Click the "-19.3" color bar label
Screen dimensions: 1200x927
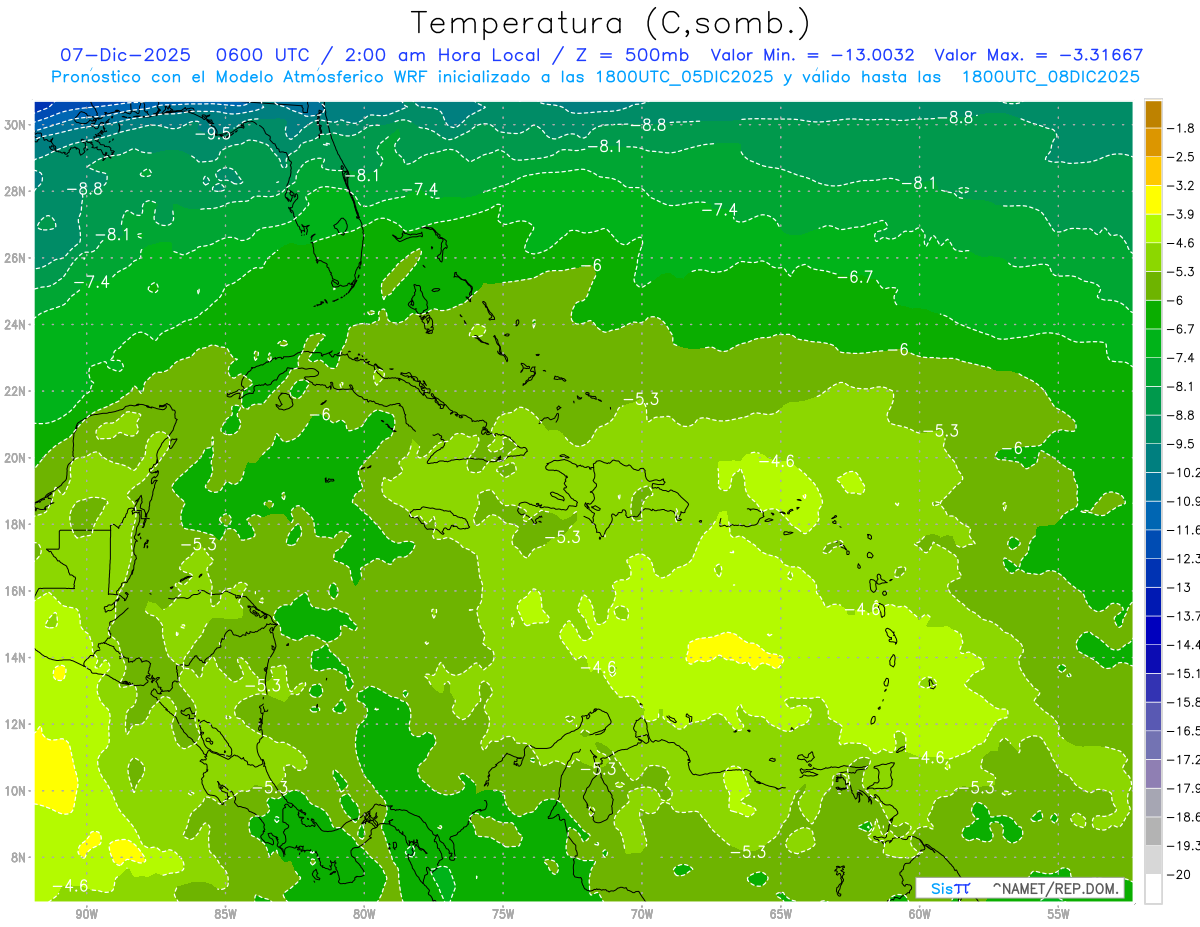1184,846
